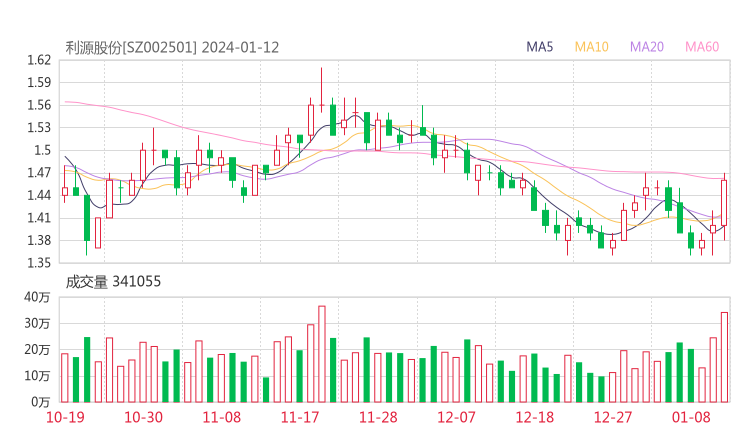
Task: Click the 01-08 date axis label
Action: coord(691,417)
